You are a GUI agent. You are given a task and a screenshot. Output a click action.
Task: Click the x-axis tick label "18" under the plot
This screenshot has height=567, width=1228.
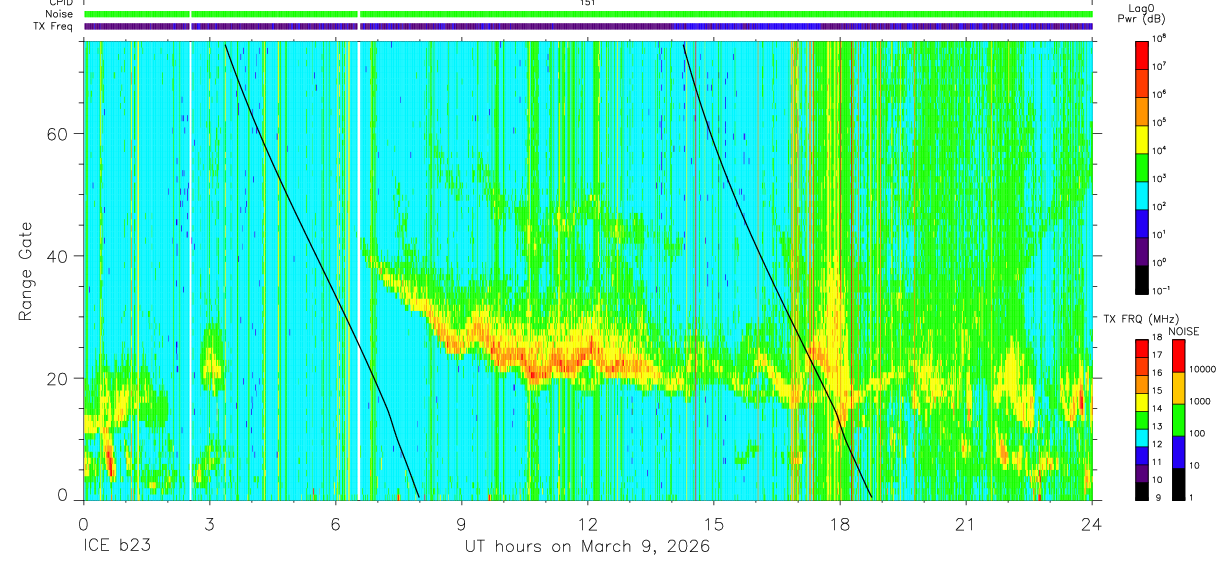pos(840,524)
